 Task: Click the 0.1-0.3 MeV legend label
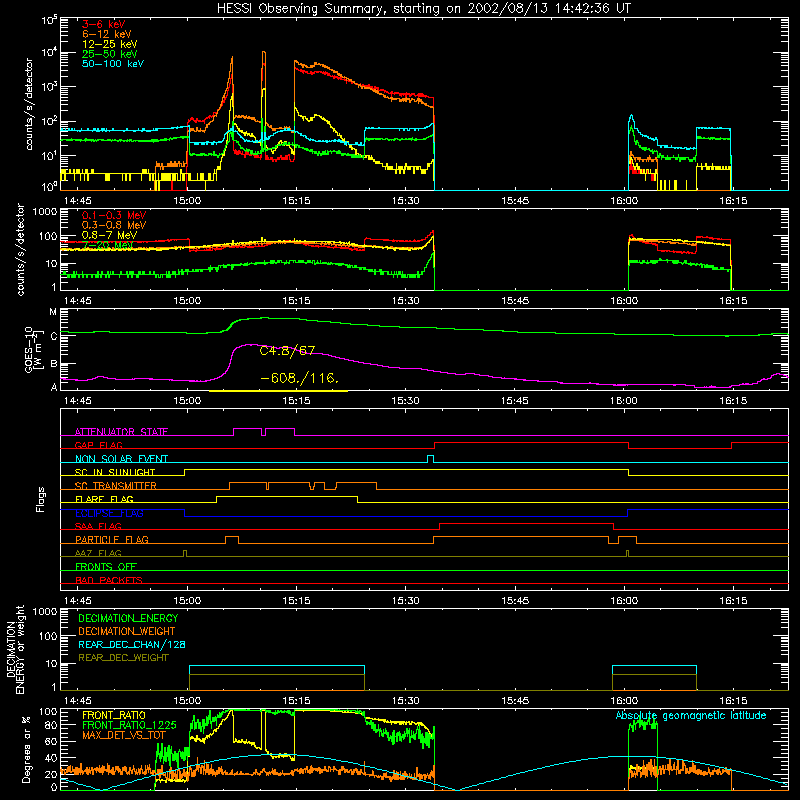[114, 215]
